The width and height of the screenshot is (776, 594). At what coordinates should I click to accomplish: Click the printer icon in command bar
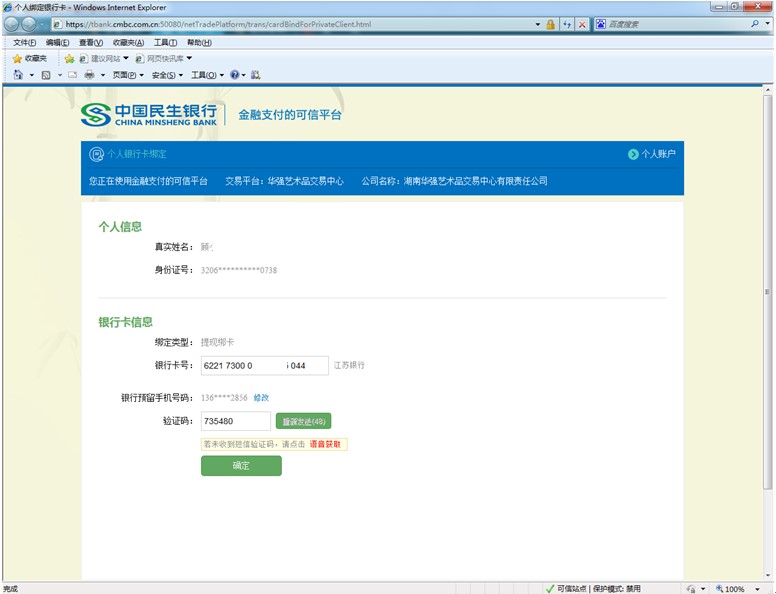click(x=89, y=75)
